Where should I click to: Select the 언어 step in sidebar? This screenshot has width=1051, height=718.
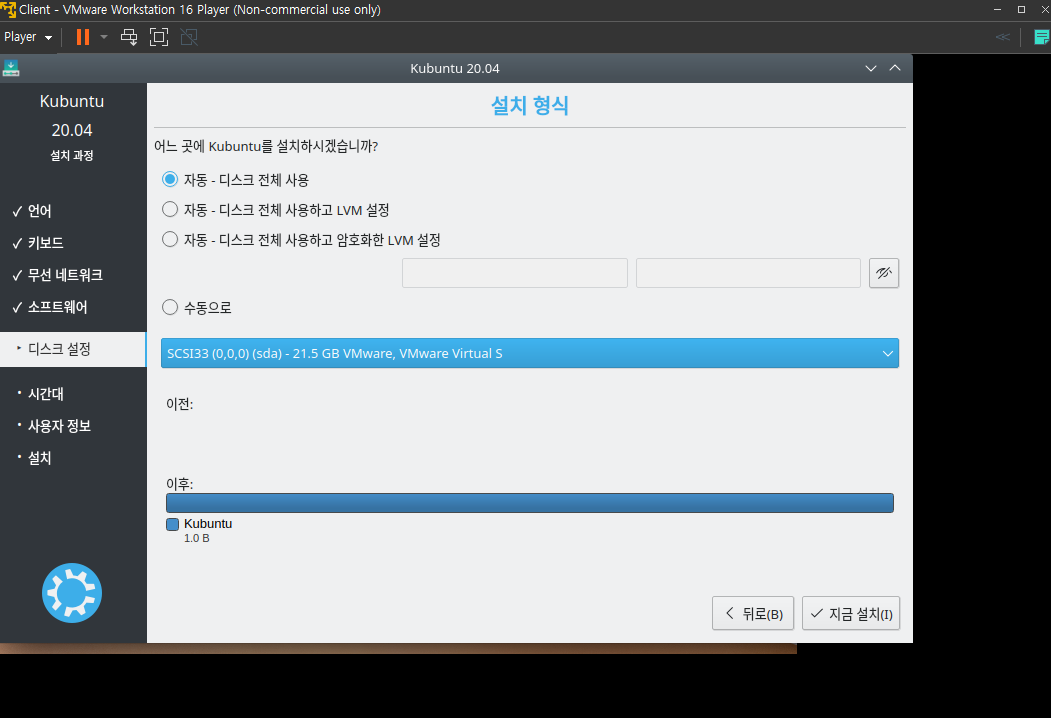point(40,211)
